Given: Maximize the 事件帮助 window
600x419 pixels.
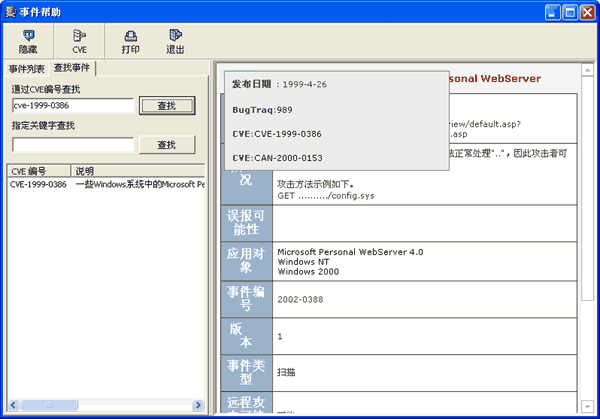Looking at the screenshot, I should (568, 12).
